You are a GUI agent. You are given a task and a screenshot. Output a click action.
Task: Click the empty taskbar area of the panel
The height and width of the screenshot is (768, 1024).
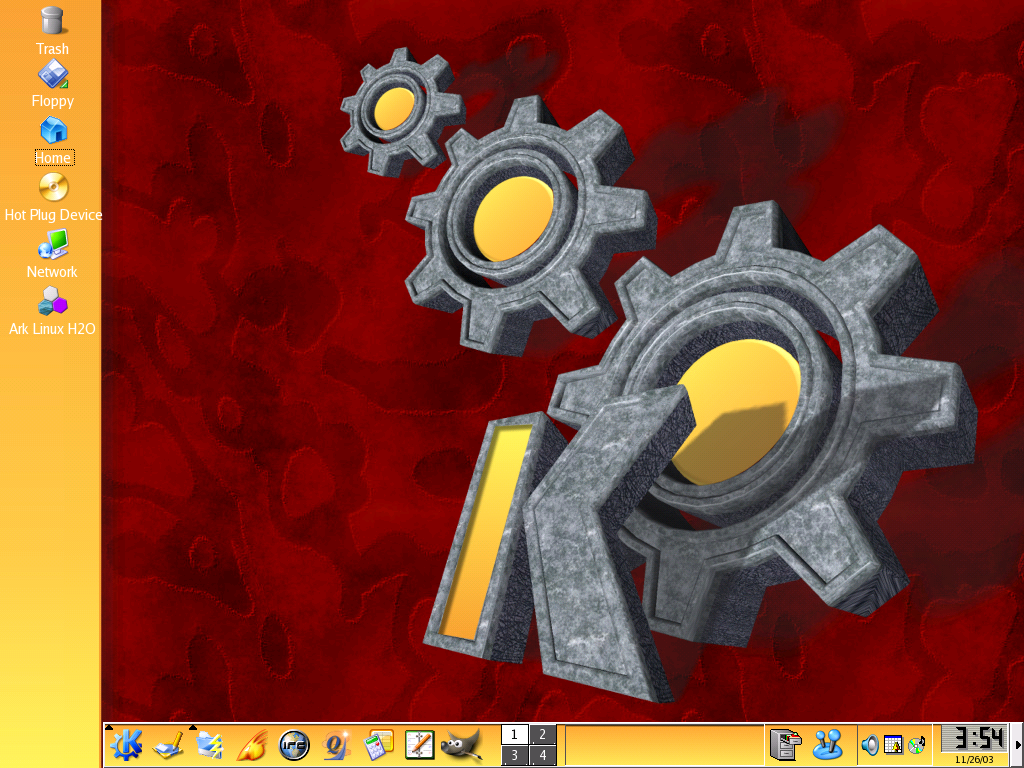(x=665, y=744)
